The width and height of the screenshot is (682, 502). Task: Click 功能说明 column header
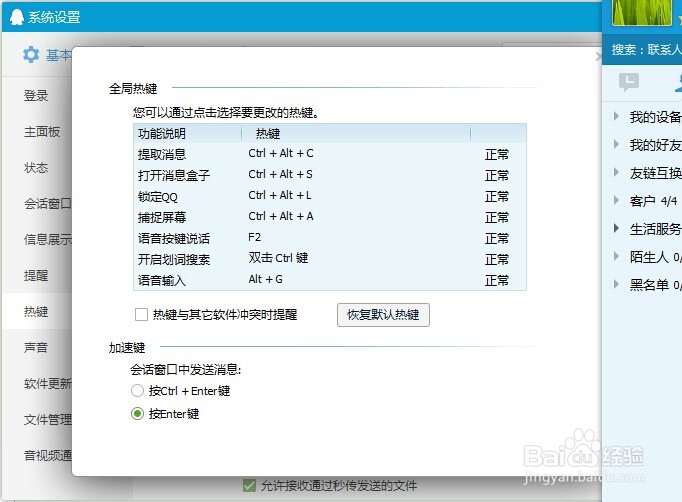187,134
